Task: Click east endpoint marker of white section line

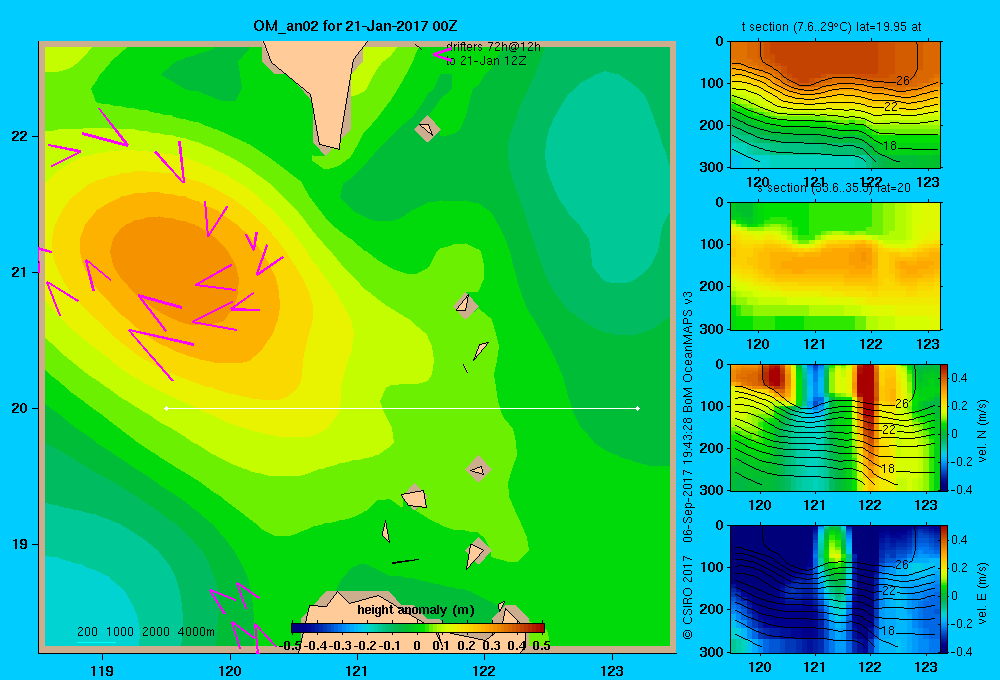Action: (638, 408)
